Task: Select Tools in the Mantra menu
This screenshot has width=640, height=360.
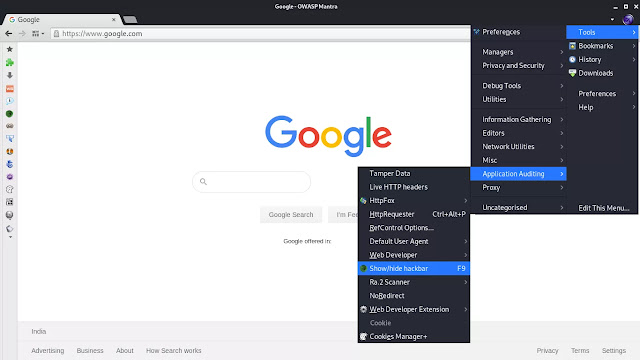Action: coord(602,32)
